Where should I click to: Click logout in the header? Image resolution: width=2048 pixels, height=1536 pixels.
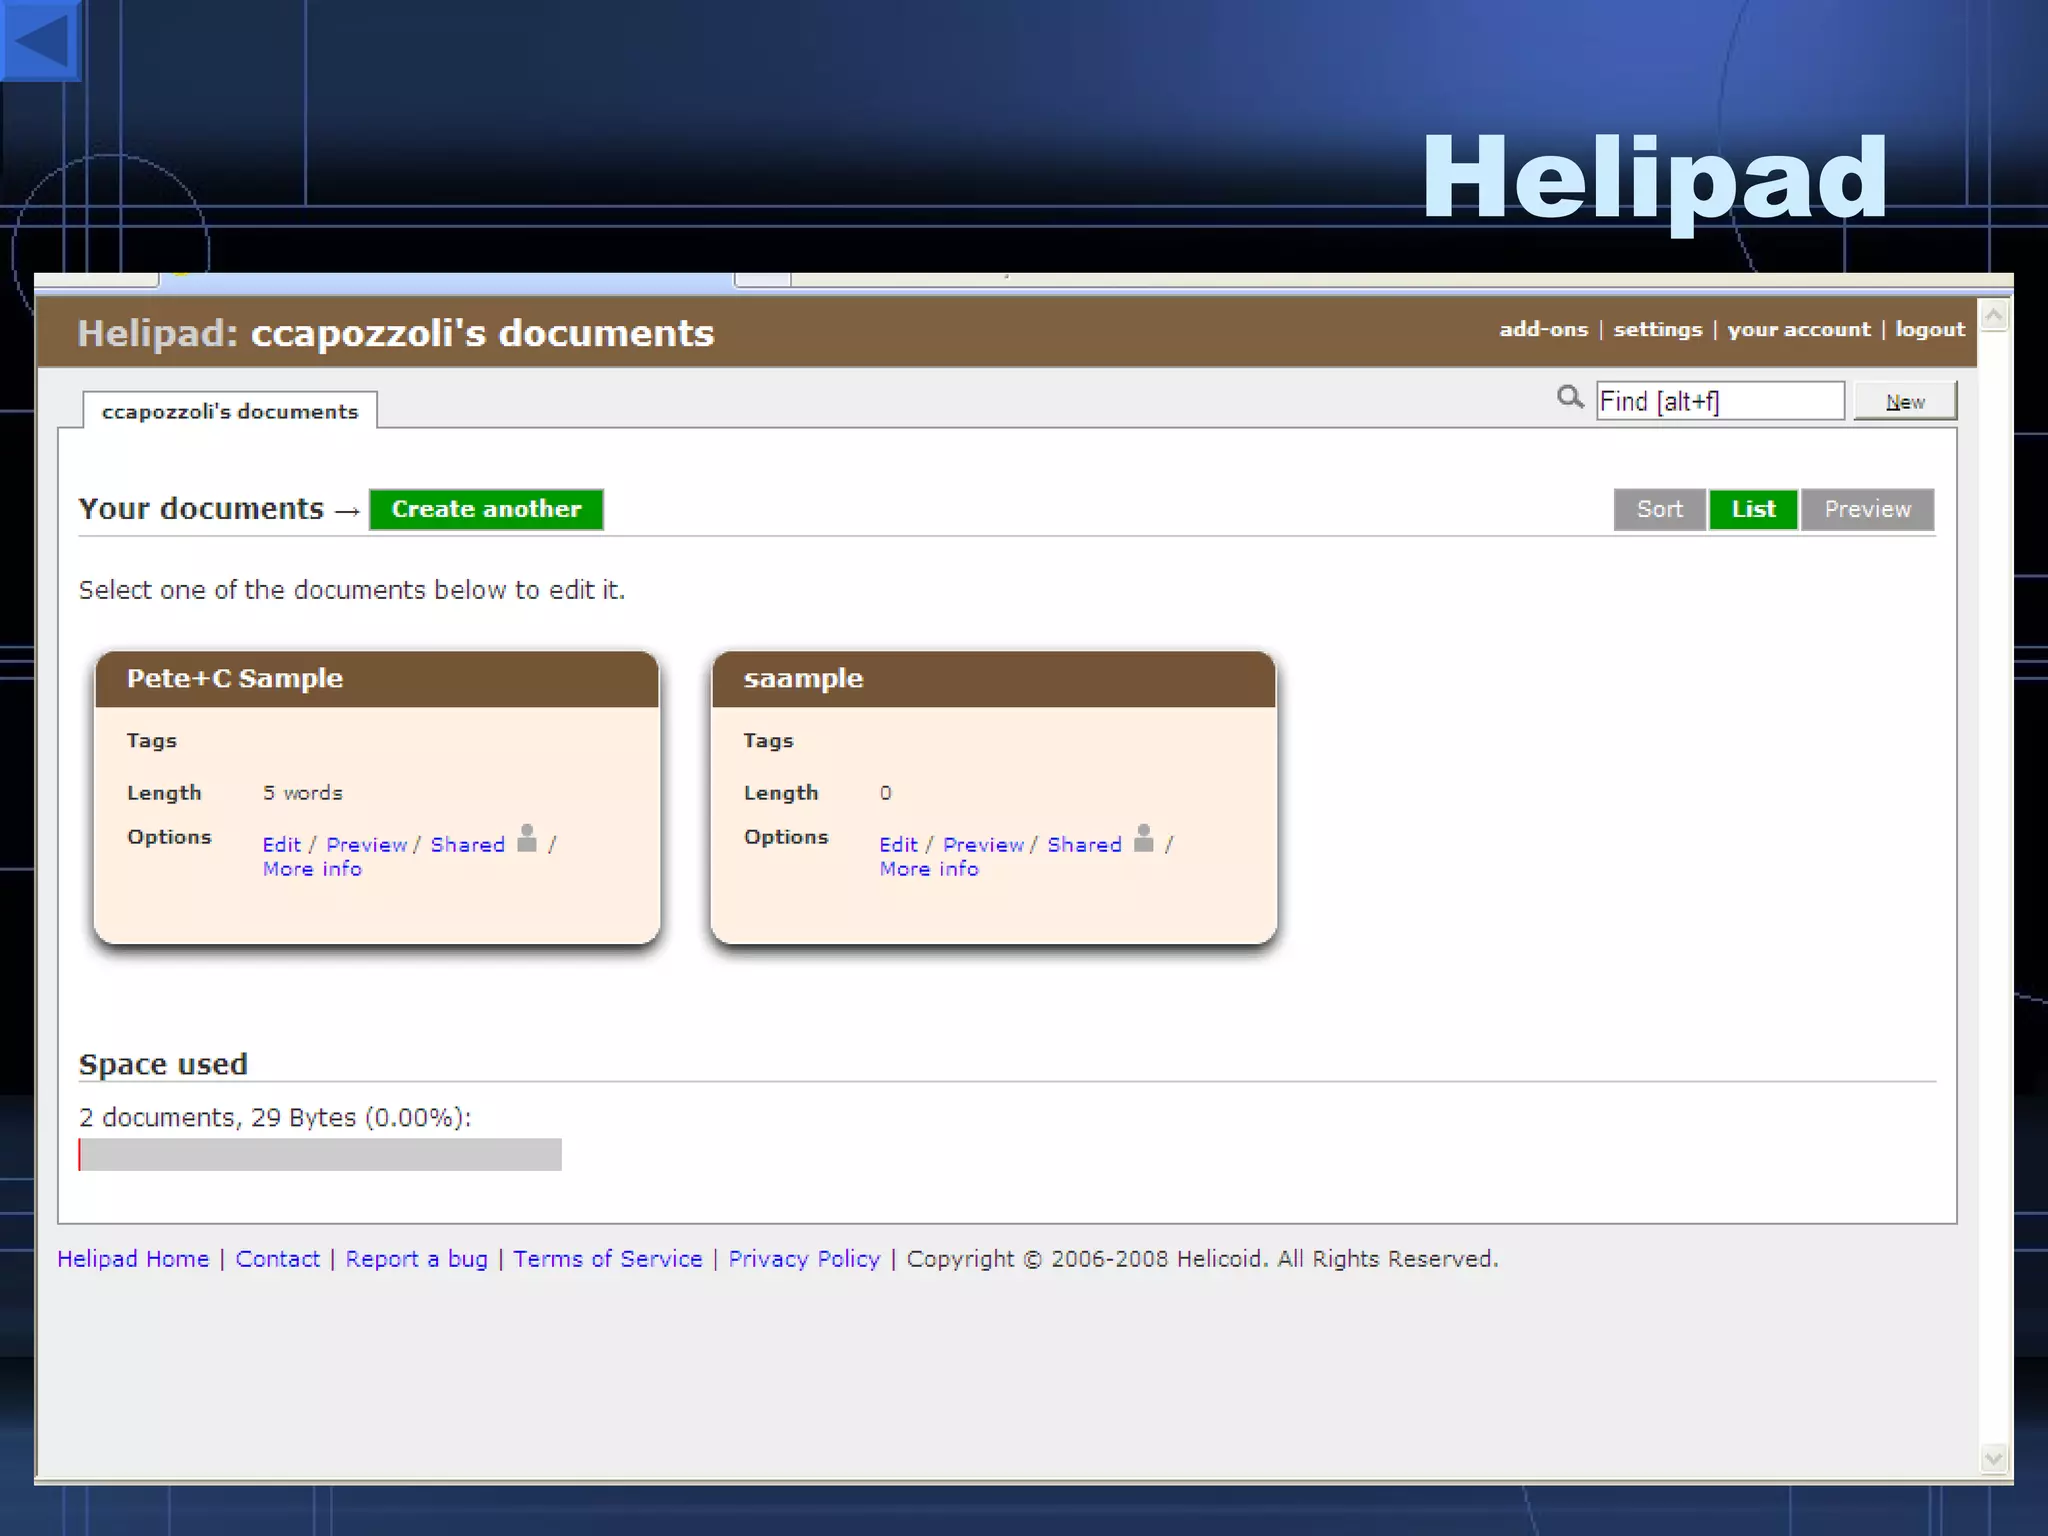[1930, 329]
